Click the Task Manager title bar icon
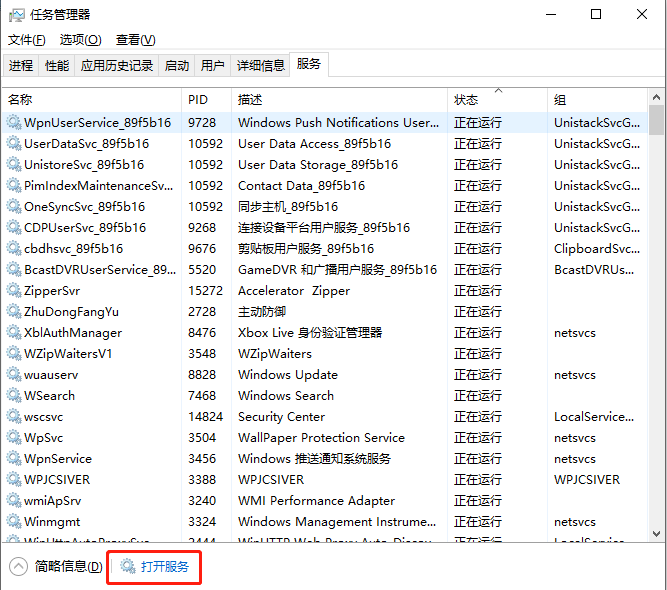 pyautogui.click(x=17, y=15)
